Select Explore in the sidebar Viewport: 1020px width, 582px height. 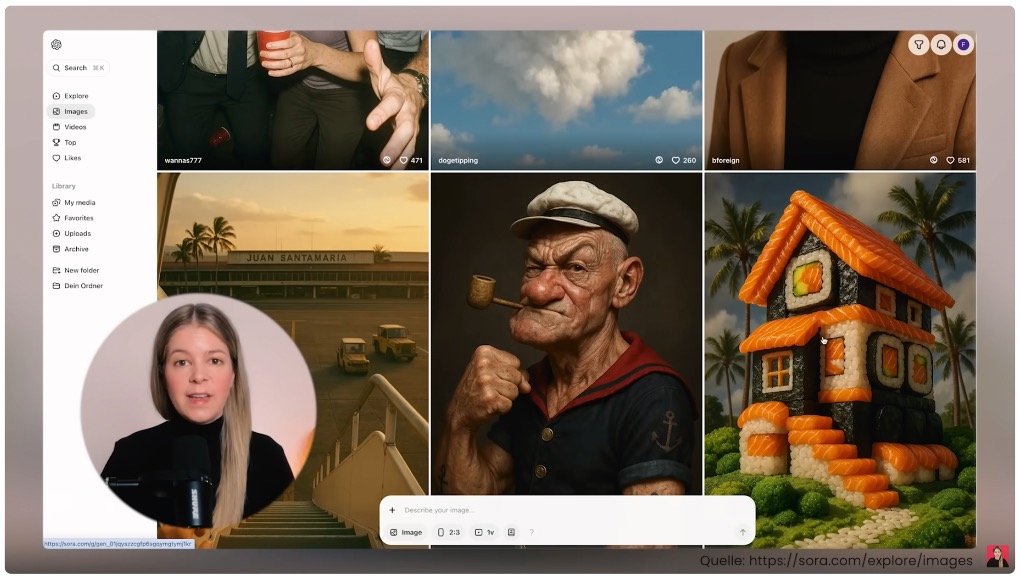(76, 96)
